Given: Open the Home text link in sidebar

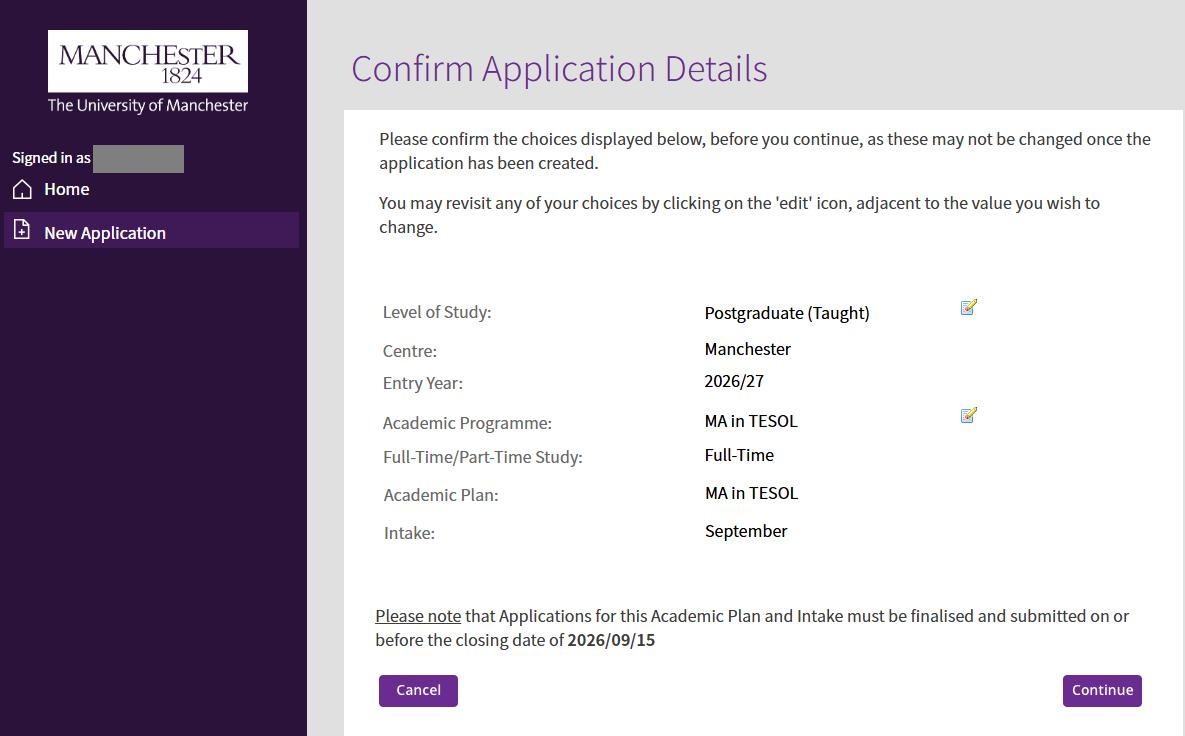Looking at the screenshot, I should pyautogui.click(x=66, y=189).
